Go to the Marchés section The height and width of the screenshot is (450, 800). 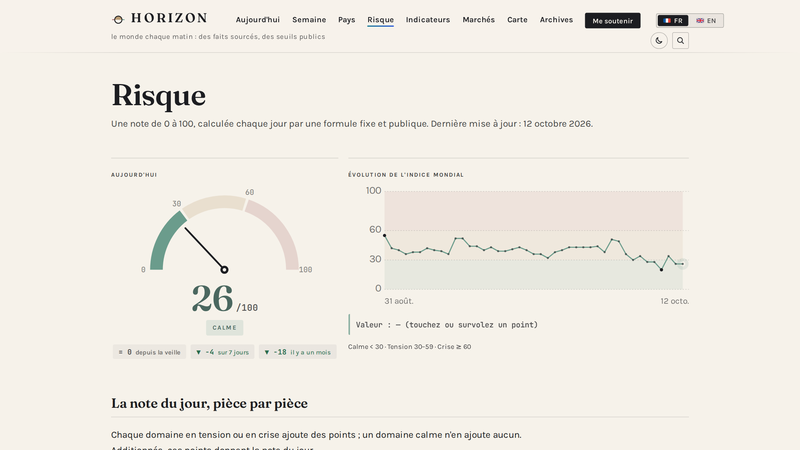478,20
